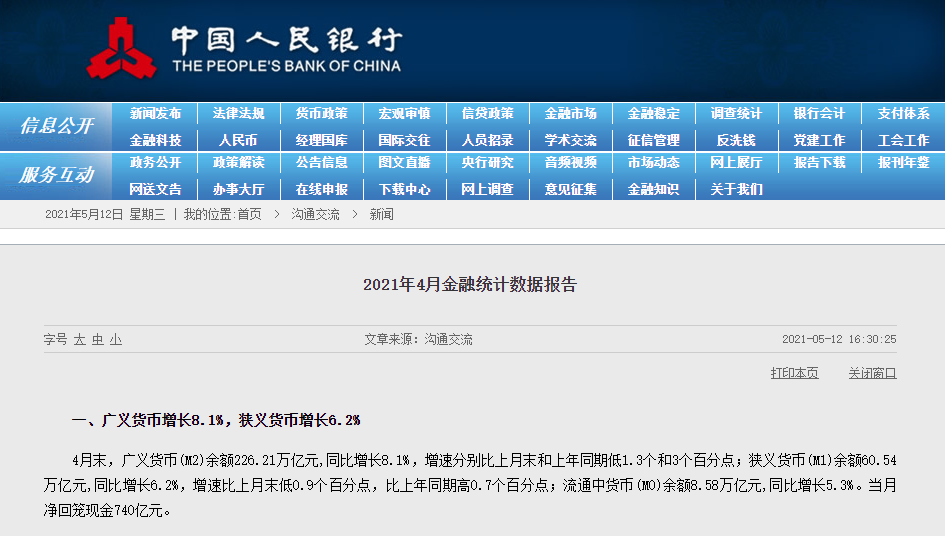Click the 关闭窗口 close window link
This screenshot has height=536, width=945.
[x=873, y=373]
